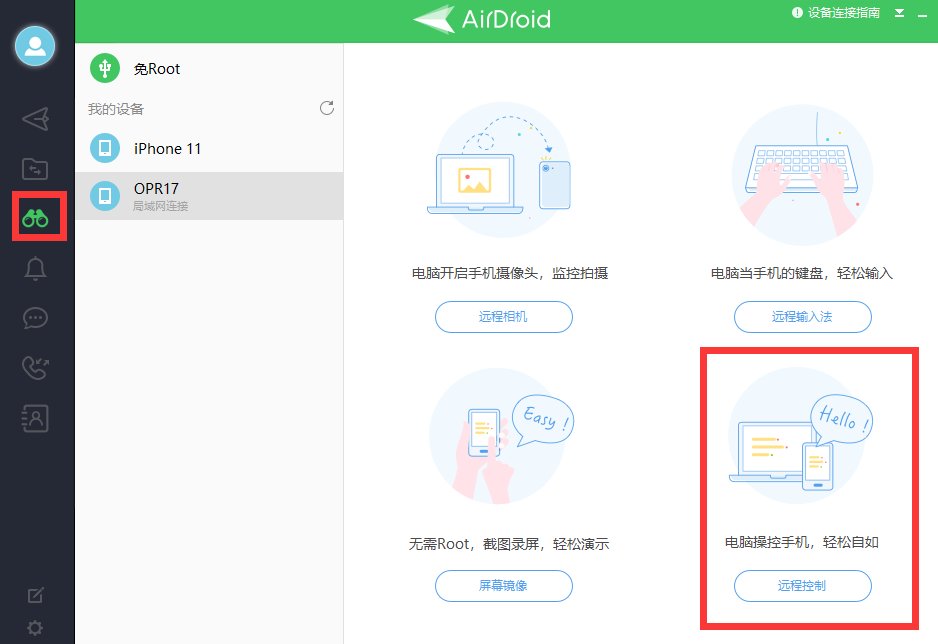The height and width of the screenshot is (644, 938).
Task: Click the user avatar icon
Action: [x=35, y=46]
